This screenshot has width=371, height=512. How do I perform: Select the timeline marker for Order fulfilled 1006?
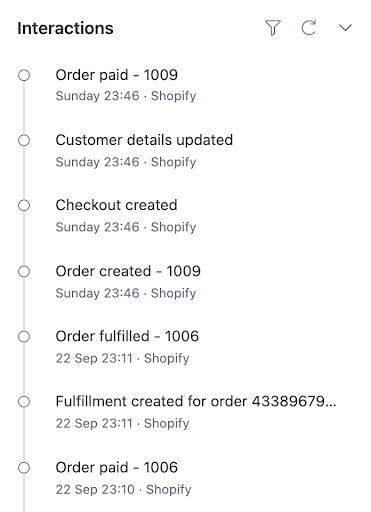(x=24, y=336)
